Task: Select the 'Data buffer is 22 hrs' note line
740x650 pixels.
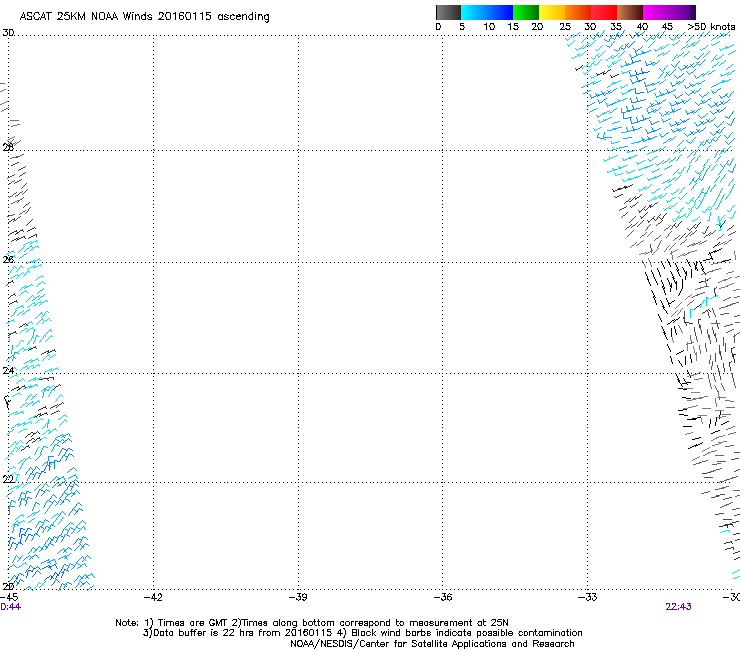Action: [362, 633]
